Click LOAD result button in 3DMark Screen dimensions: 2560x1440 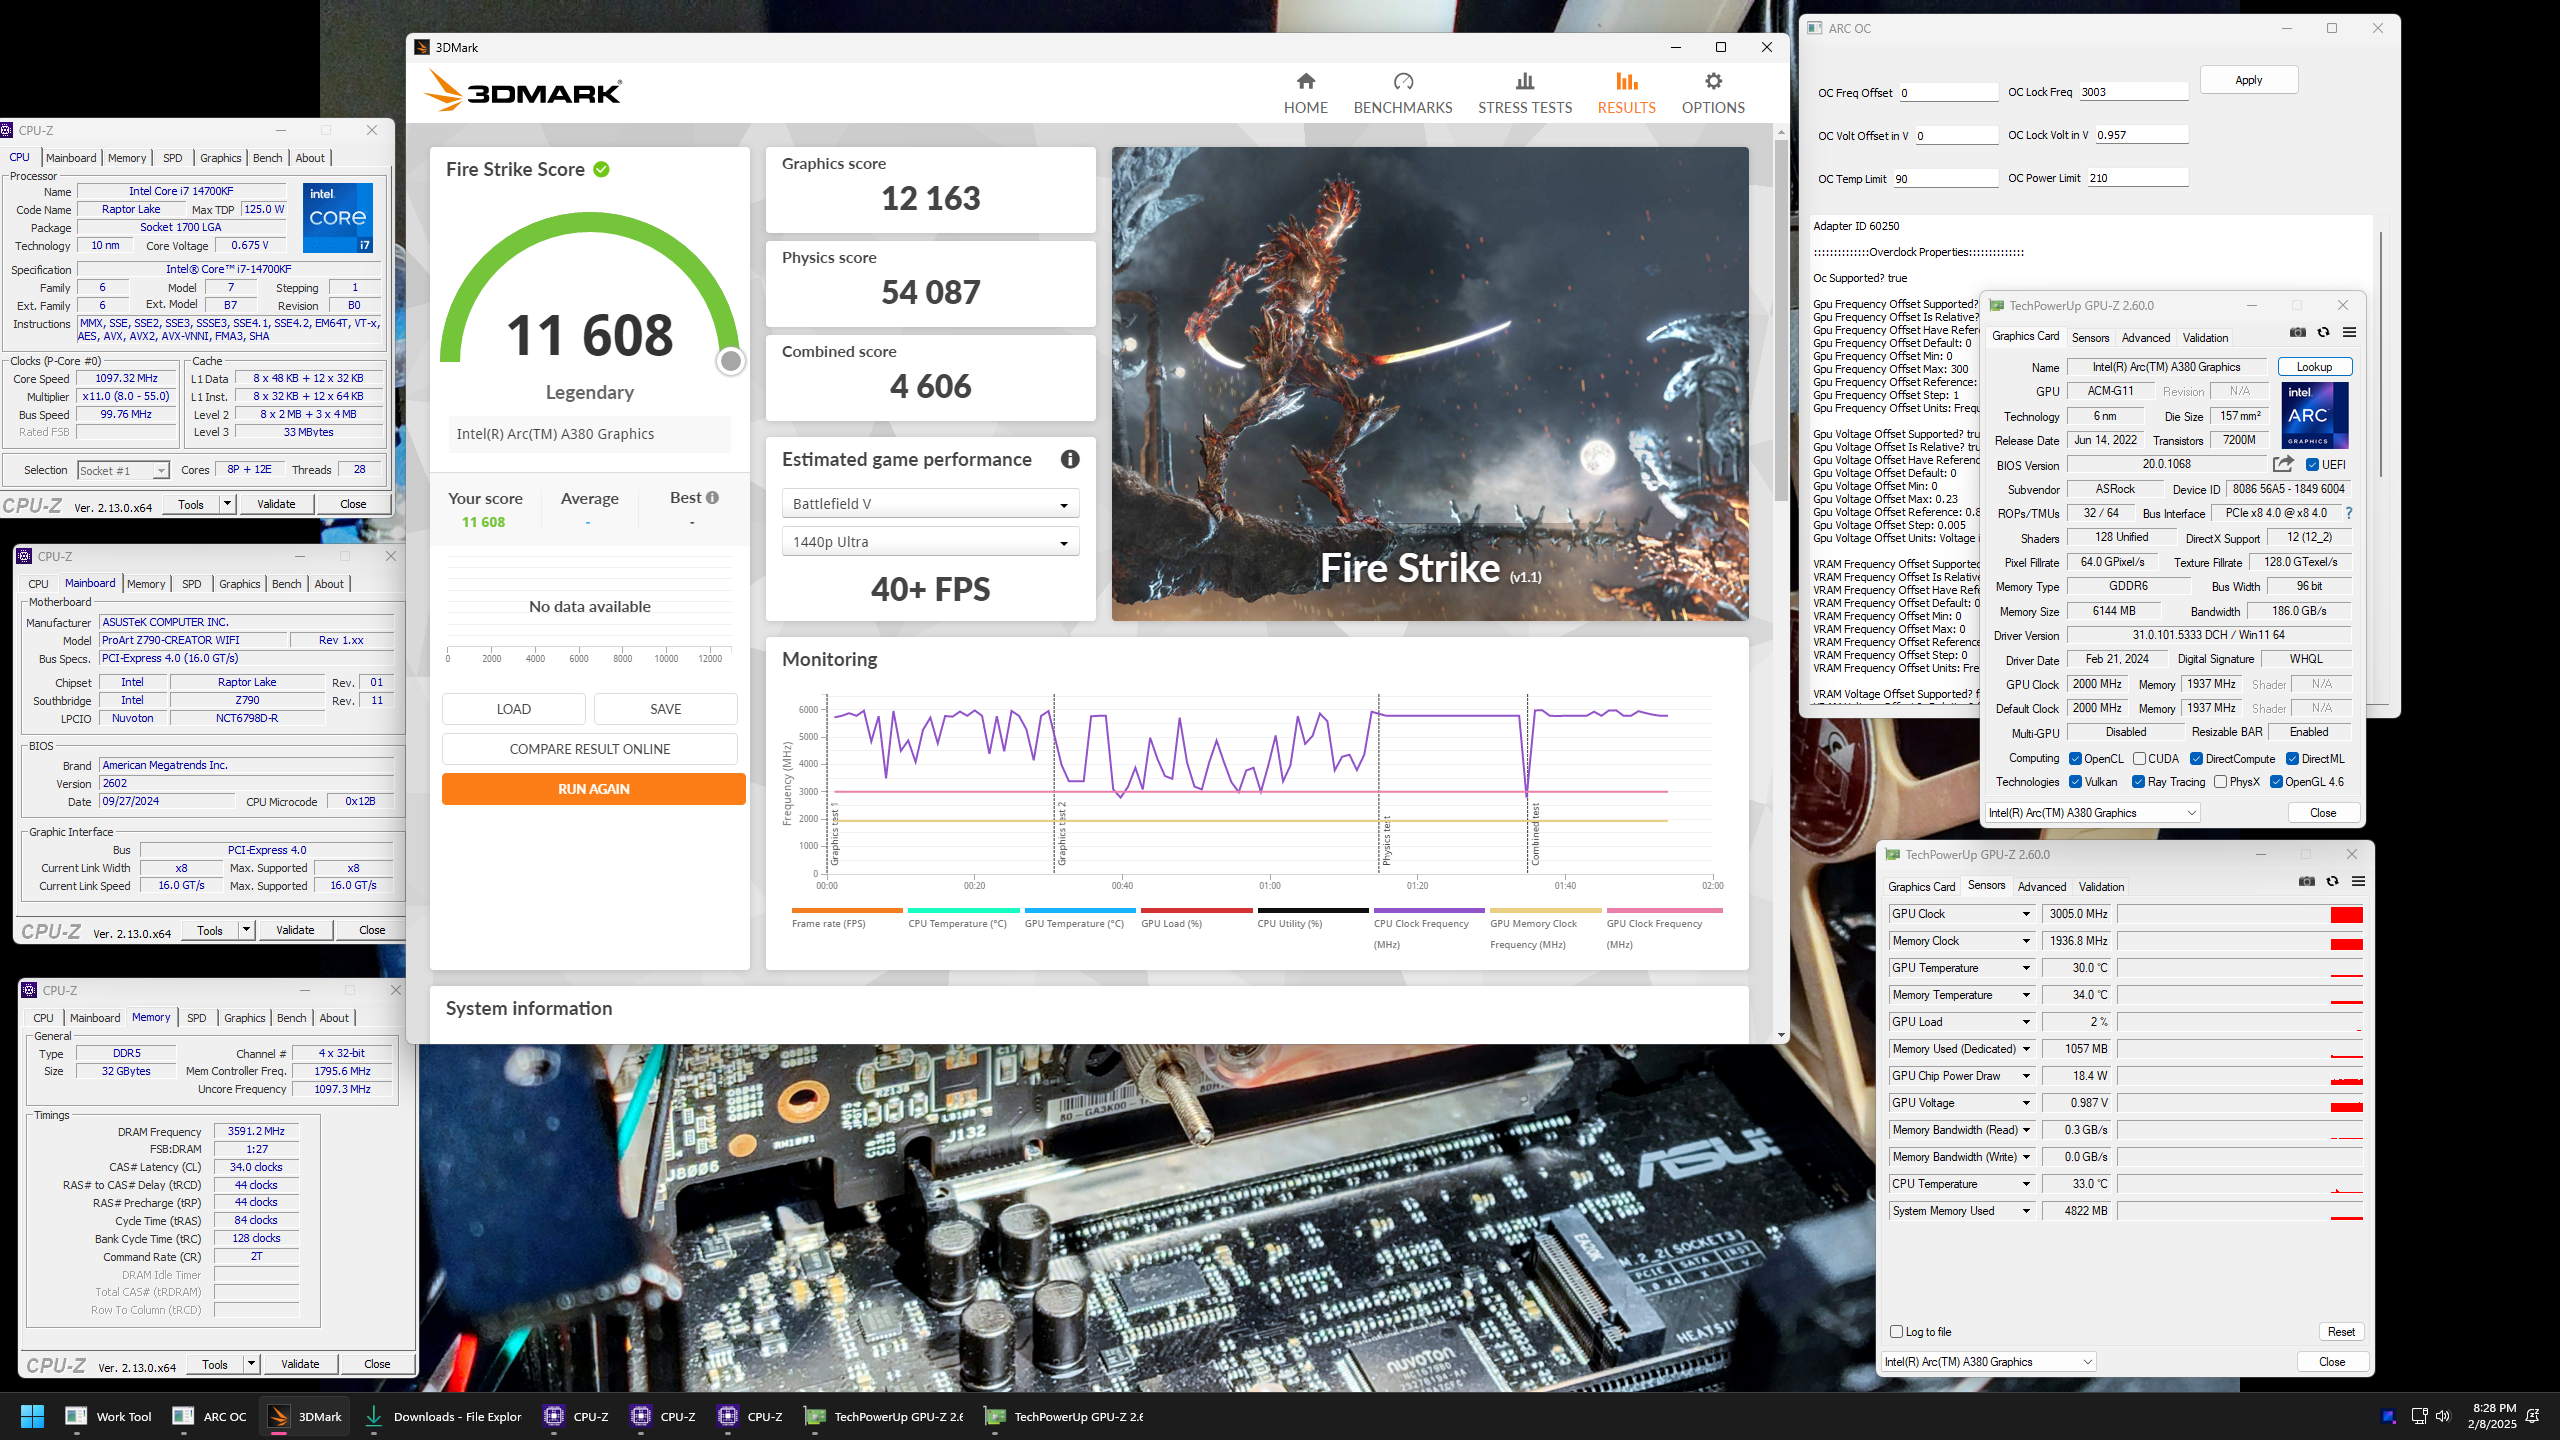[x=513, y=709]
